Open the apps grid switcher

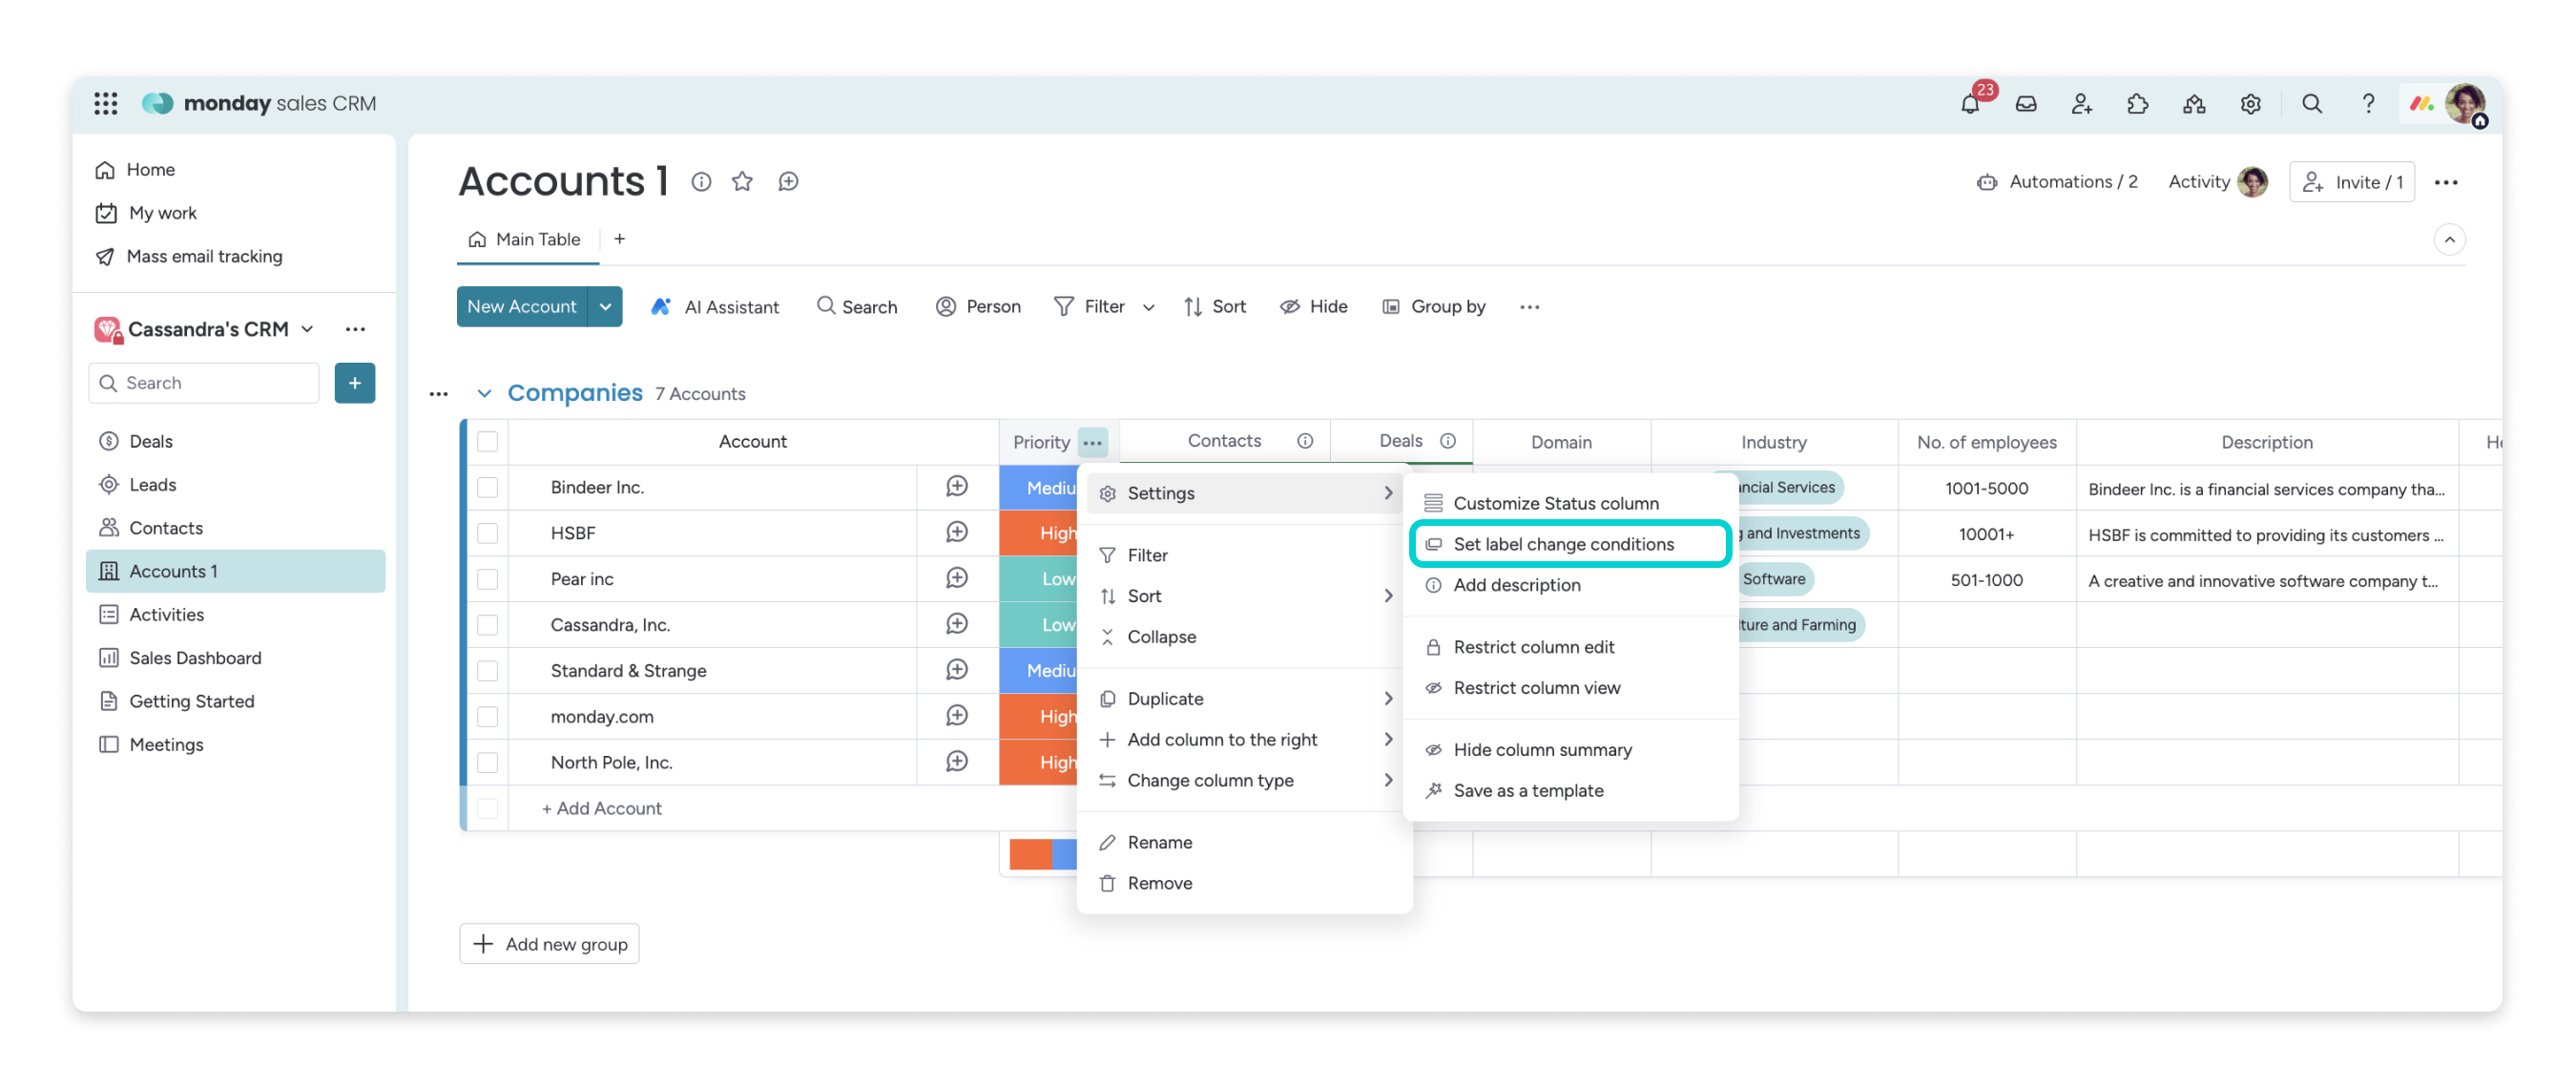tap(106, 103)
